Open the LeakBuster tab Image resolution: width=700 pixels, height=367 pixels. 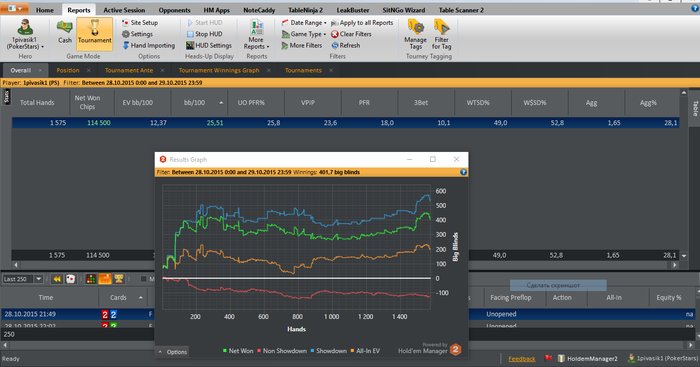[x=353, y=10]
